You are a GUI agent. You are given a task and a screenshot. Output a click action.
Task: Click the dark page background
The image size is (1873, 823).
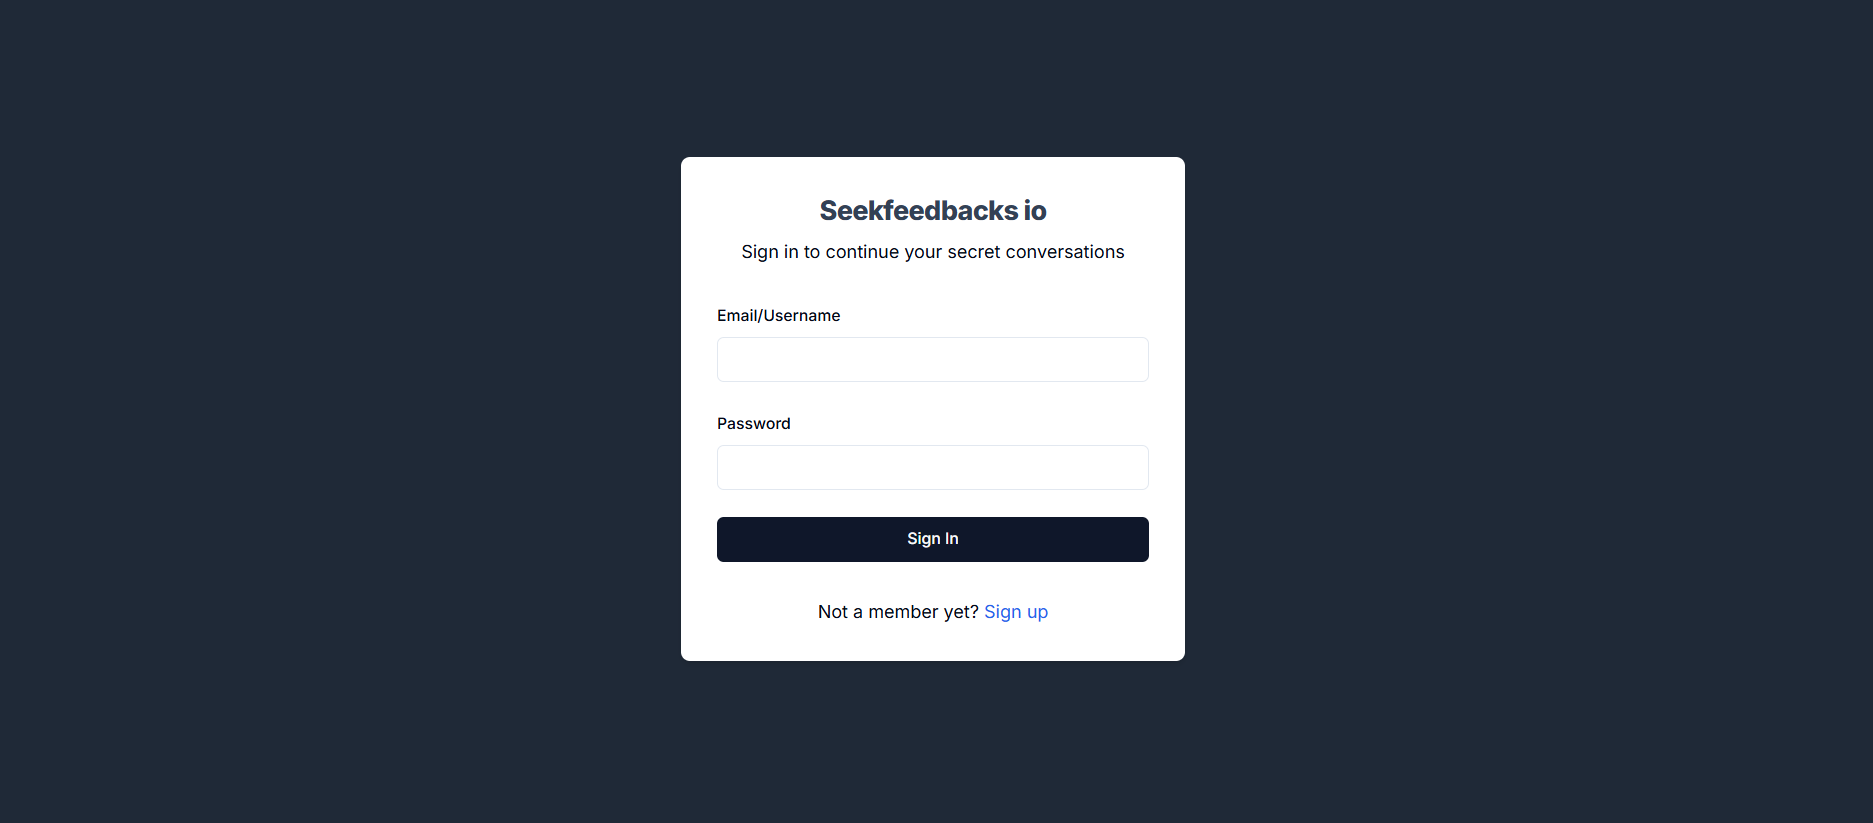click(x=300, y=400)
